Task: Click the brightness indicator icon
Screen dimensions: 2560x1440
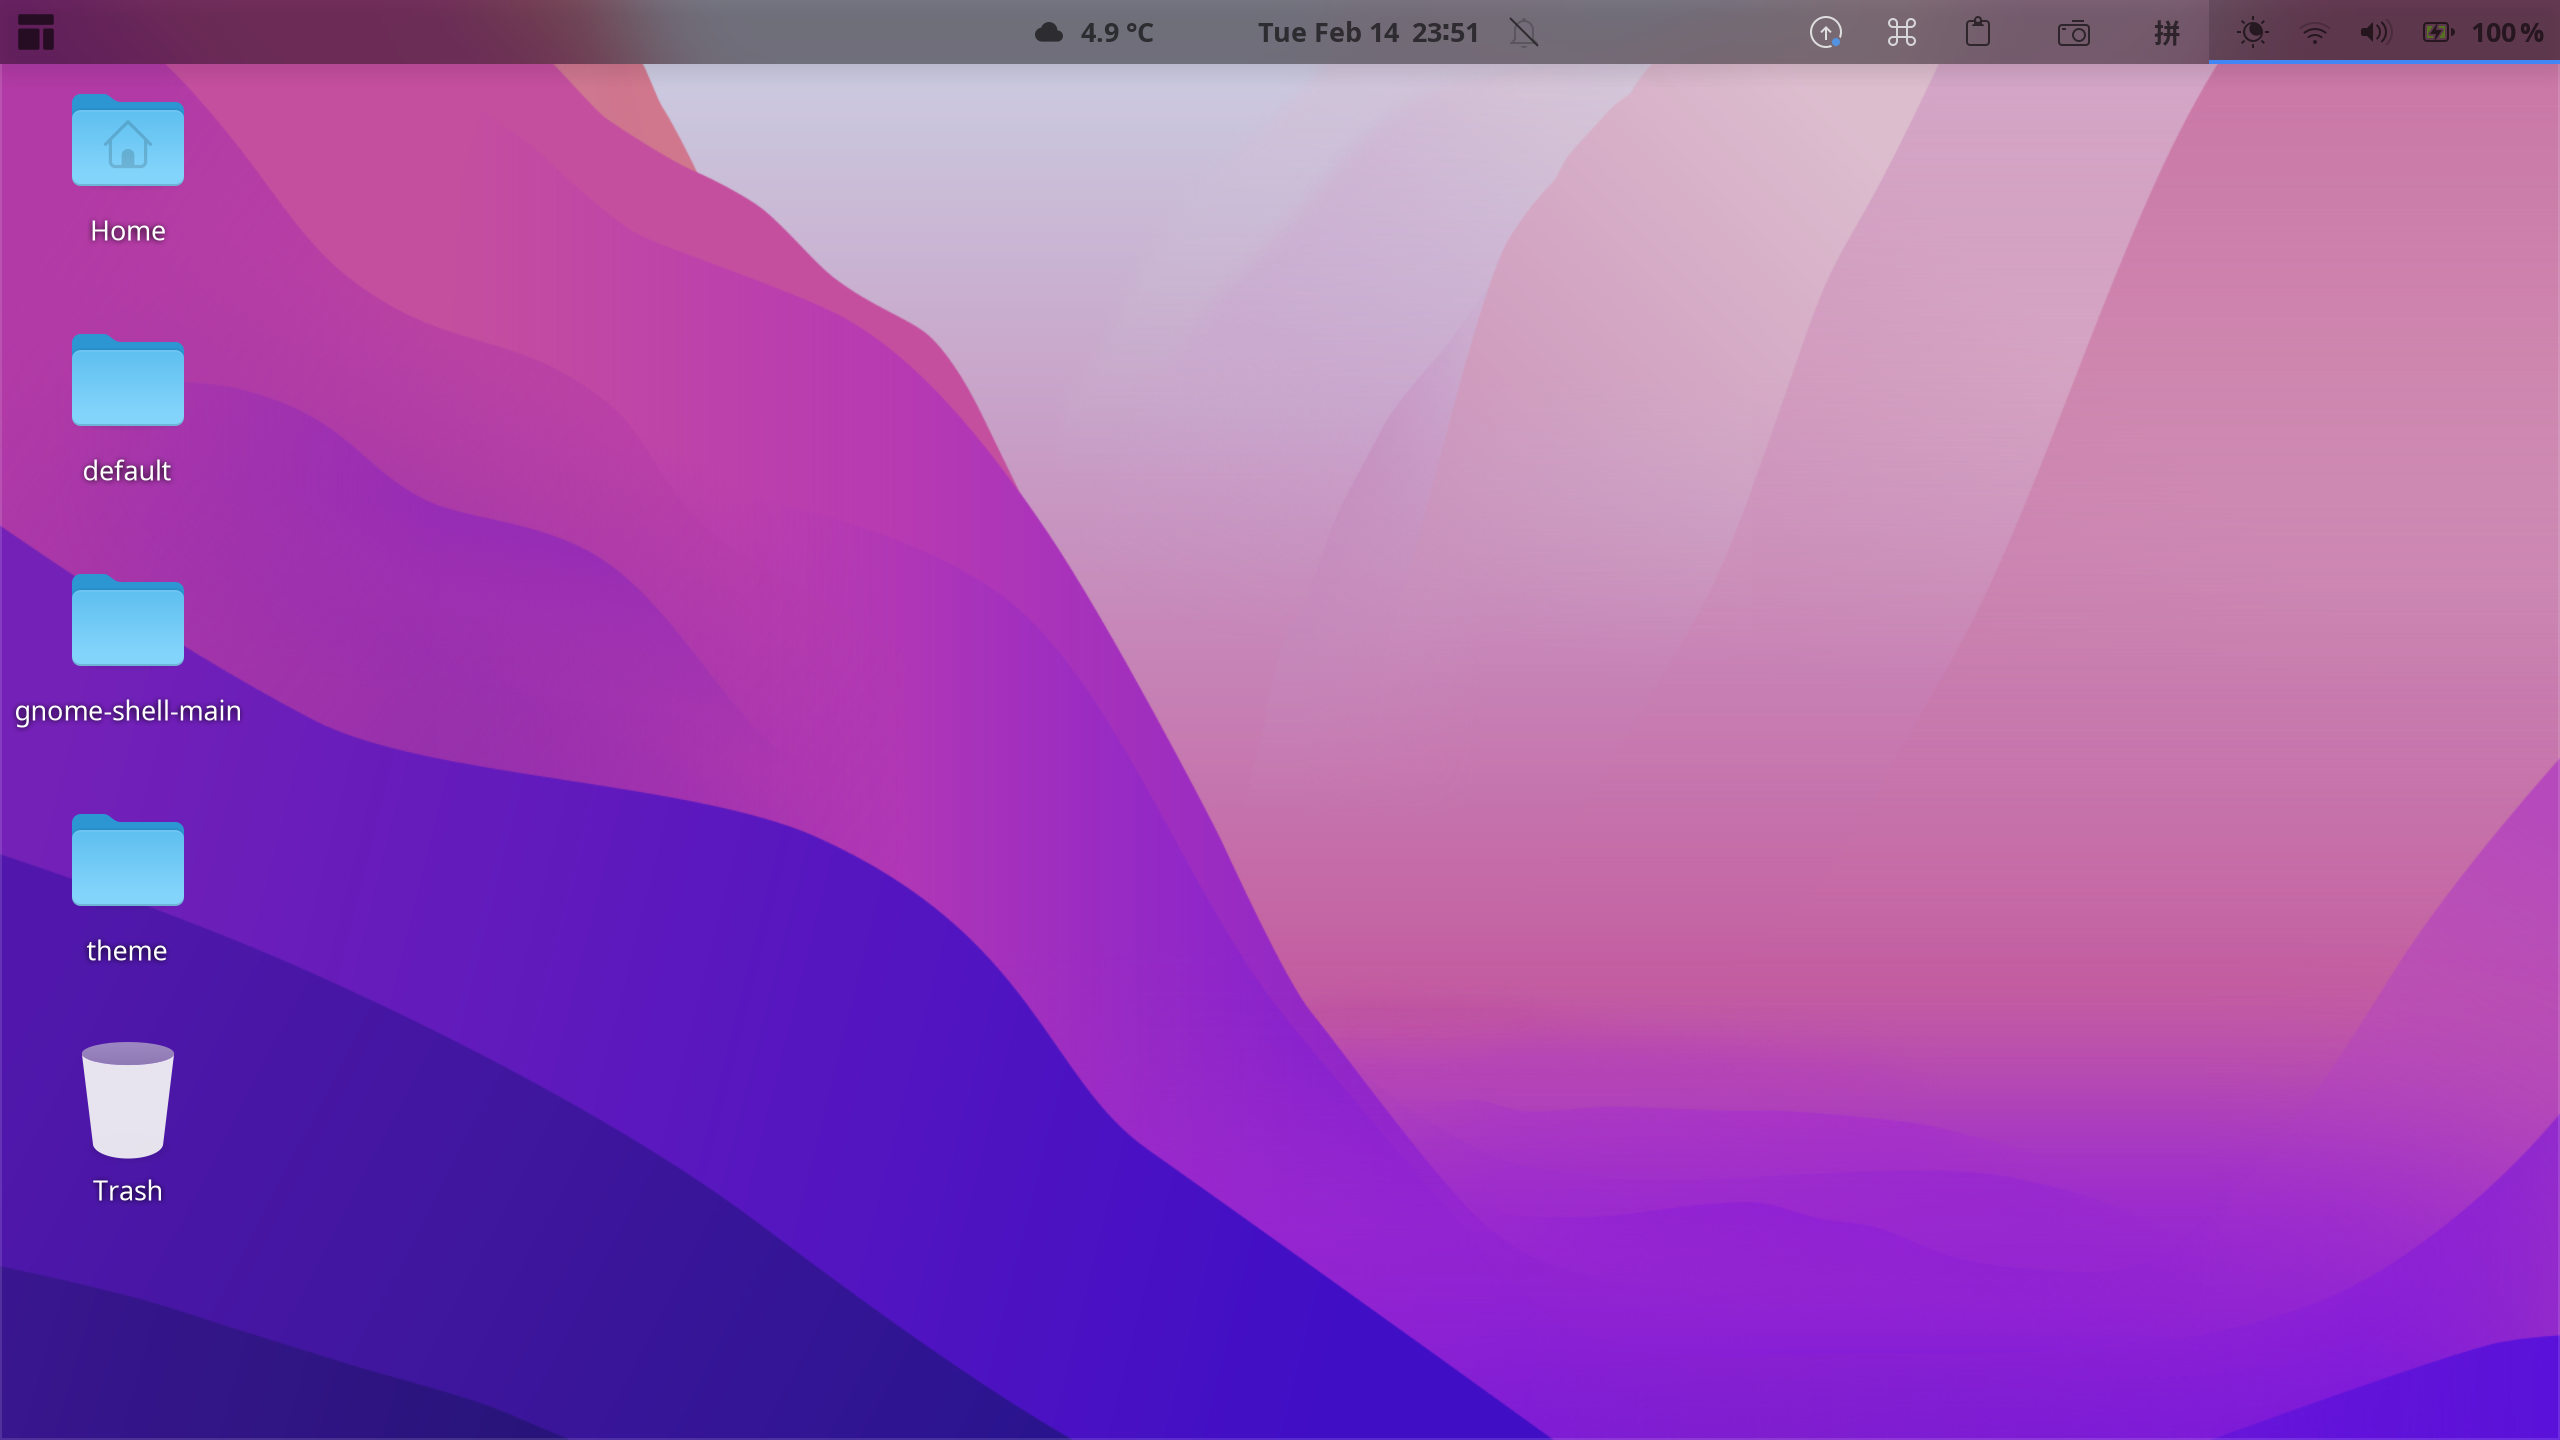Action: (2252, 32)
